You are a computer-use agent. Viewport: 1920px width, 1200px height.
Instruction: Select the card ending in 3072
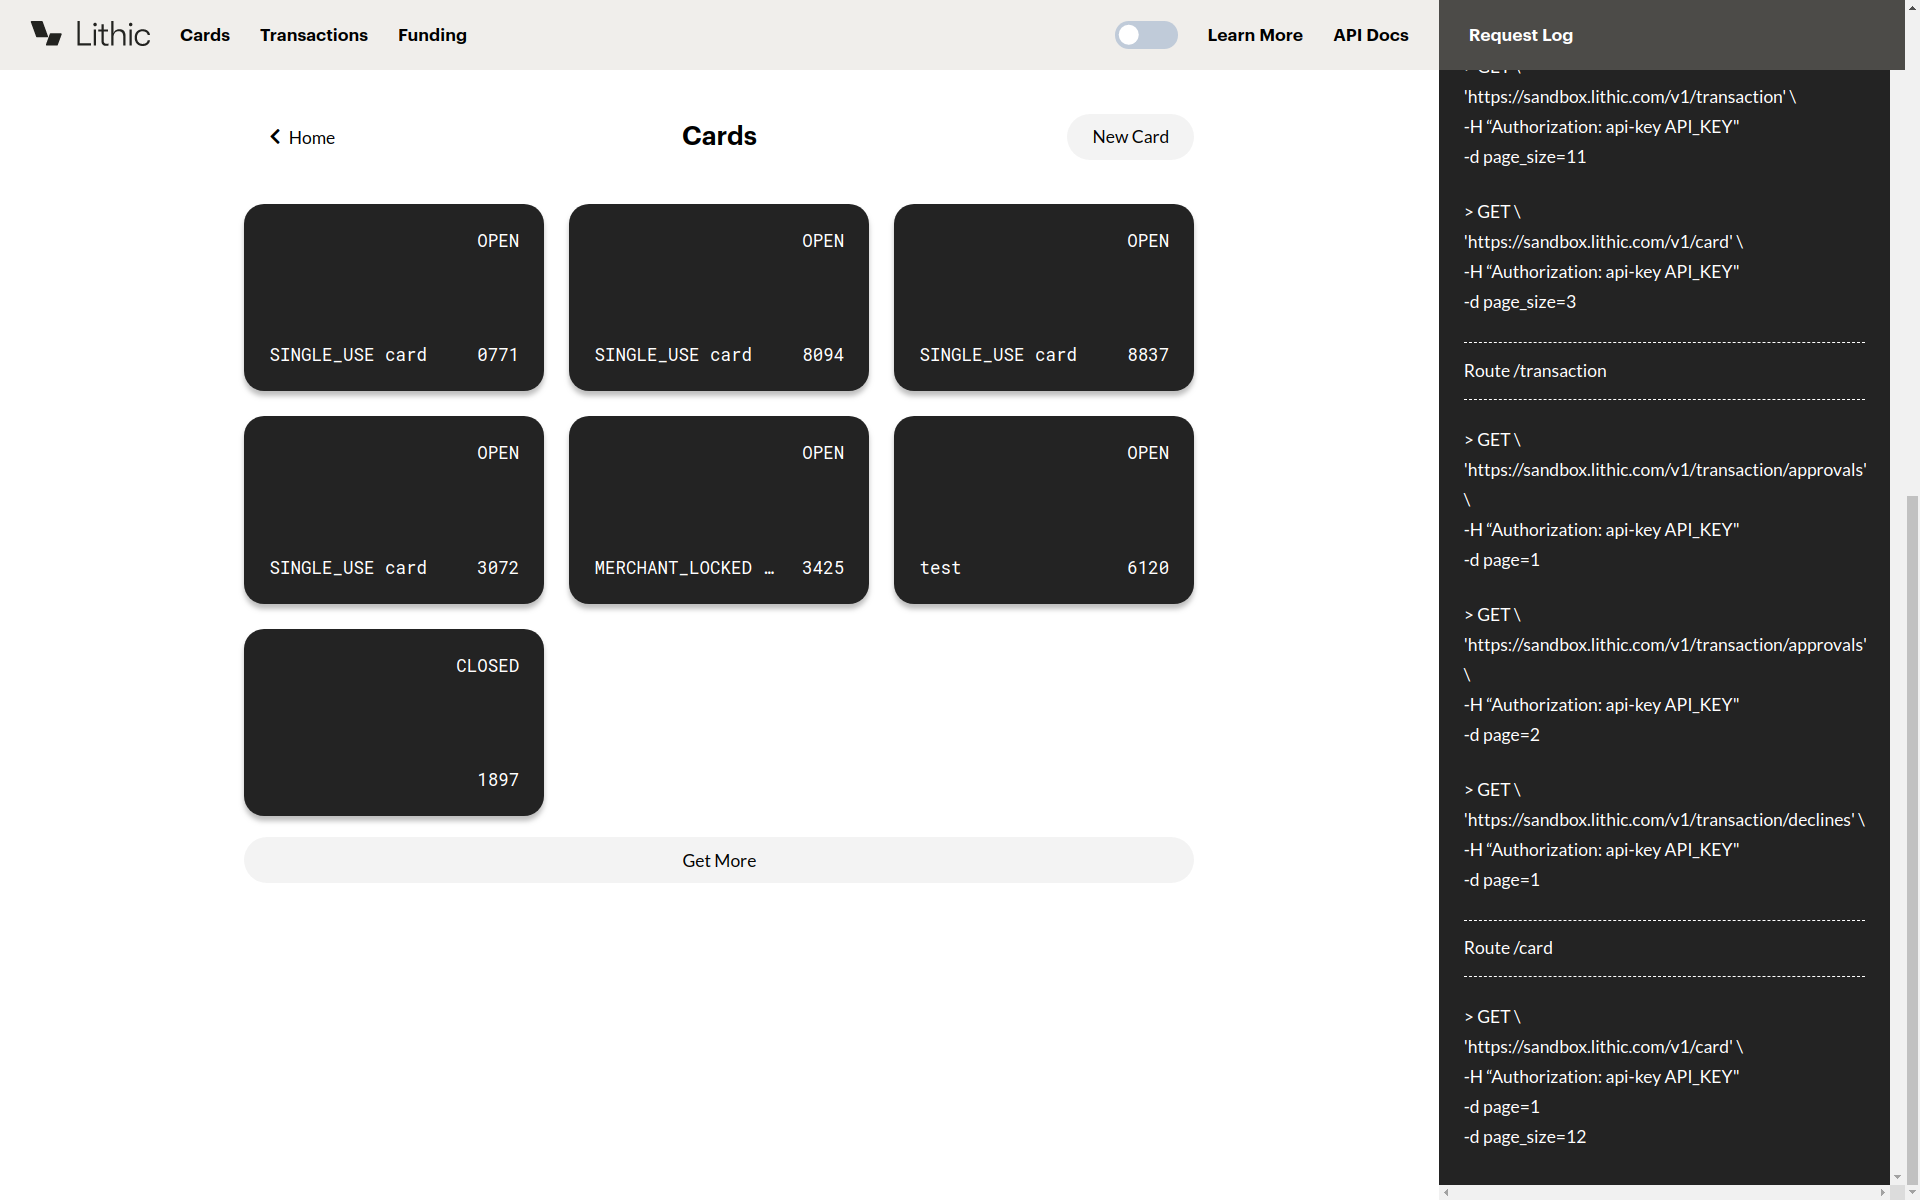(x=394, y=510)
